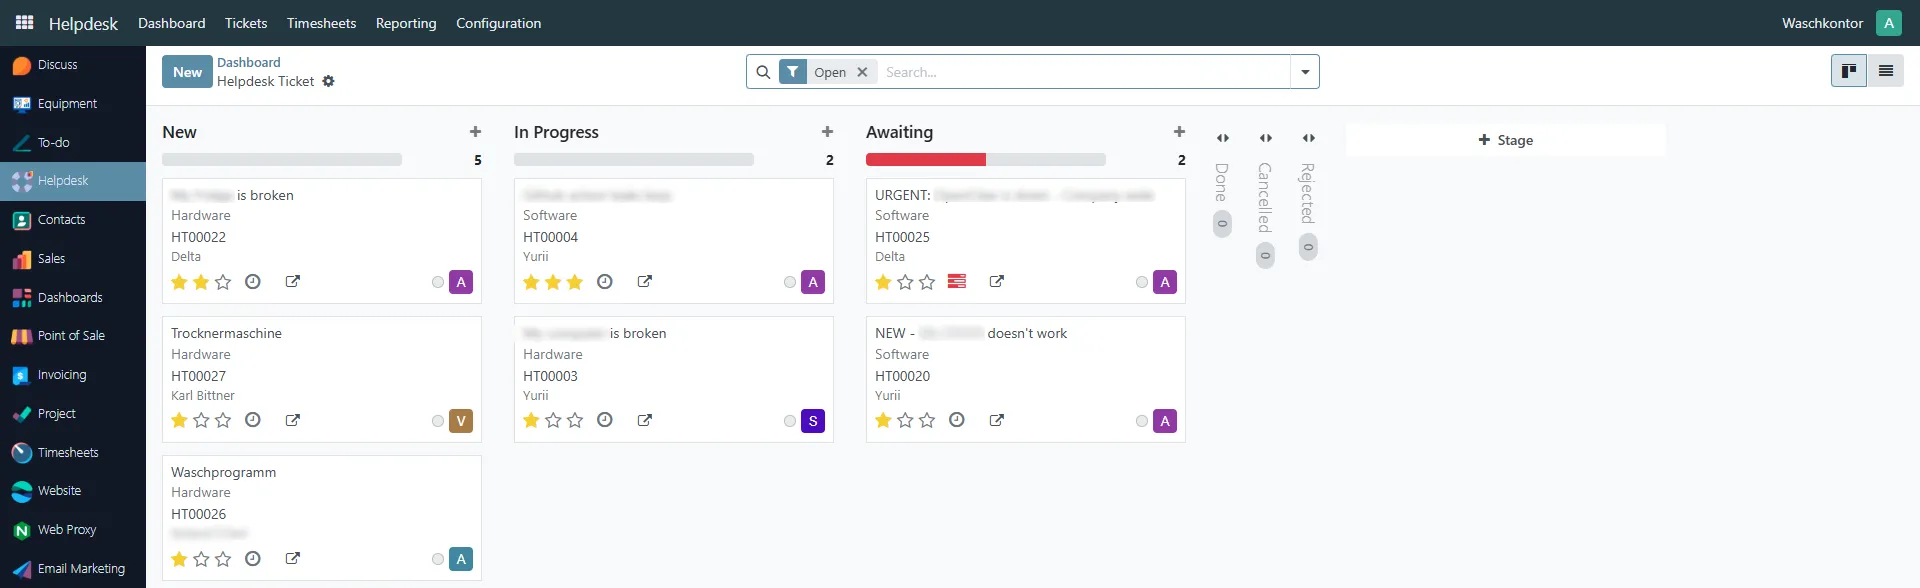Open the Website app in sidebar
1920x588 pixels.
73,491
